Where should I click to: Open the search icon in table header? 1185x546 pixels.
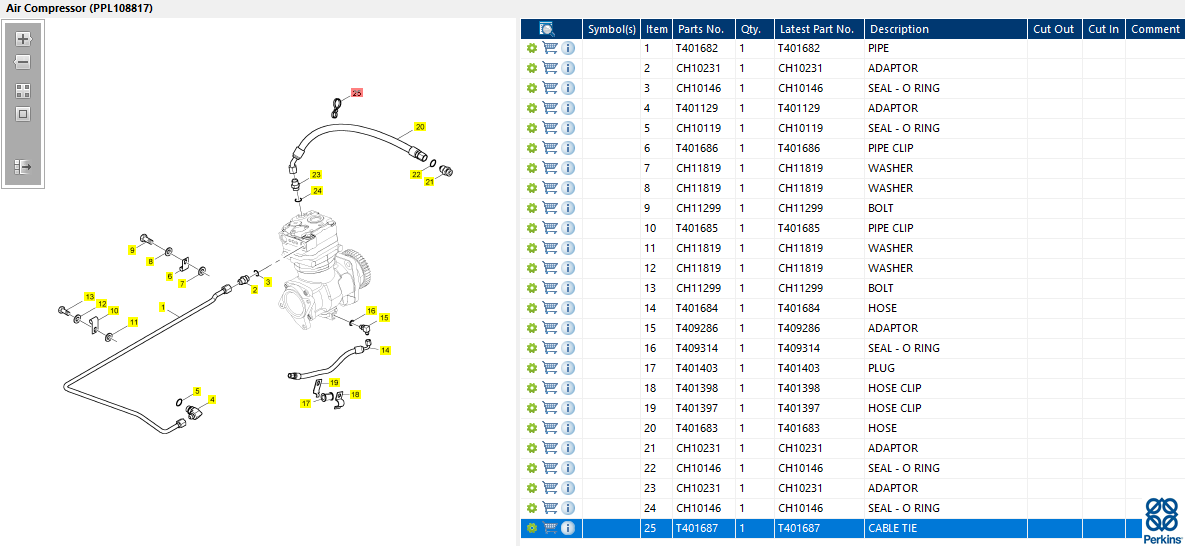pos(547,29)
